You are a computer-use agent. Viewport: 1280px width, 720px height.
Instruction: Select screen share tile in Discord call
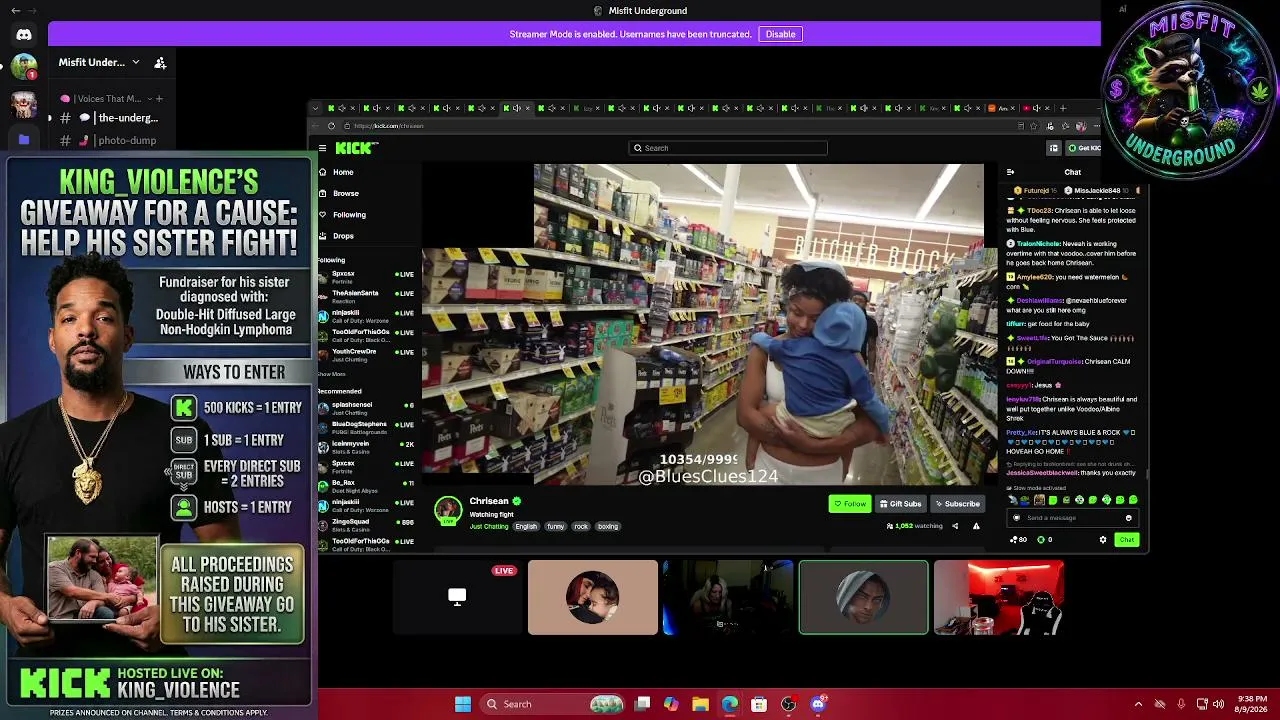(457, 597)
